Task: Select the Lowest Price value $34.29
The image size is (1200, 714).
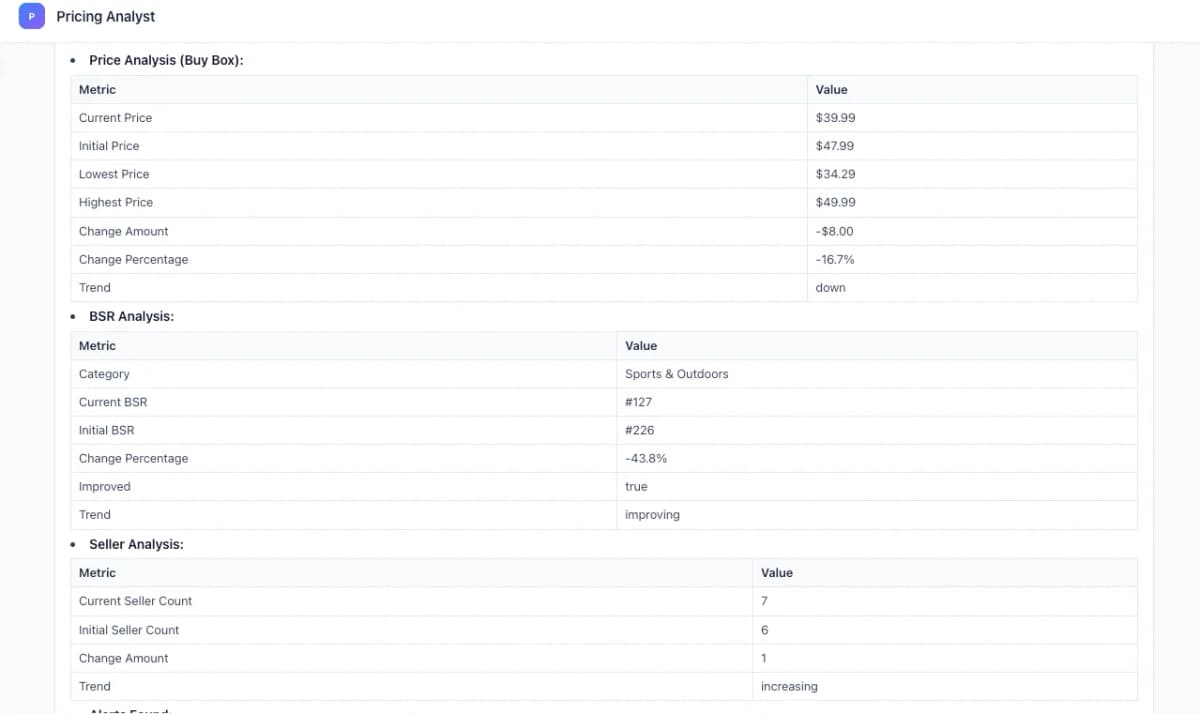Action: (835, 174)
